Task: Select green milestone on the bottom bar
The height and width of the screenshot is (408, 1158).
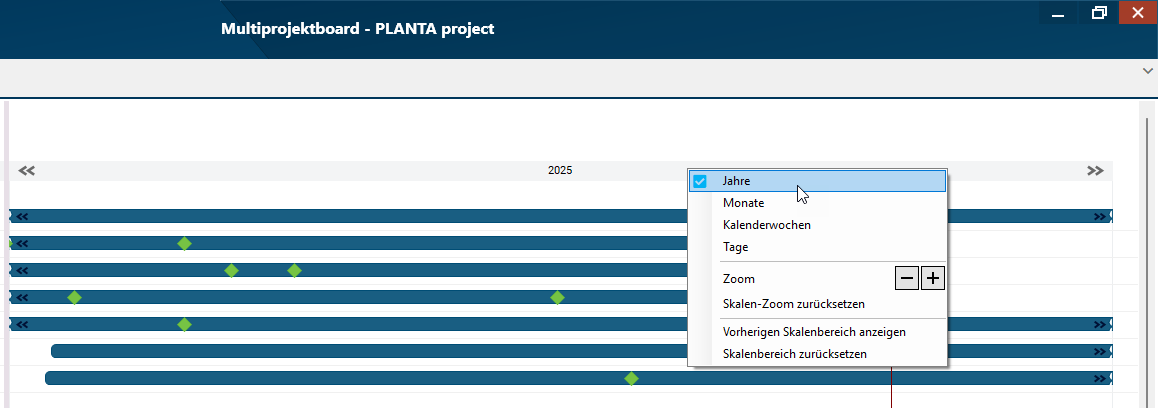Action: pos(631,378)
